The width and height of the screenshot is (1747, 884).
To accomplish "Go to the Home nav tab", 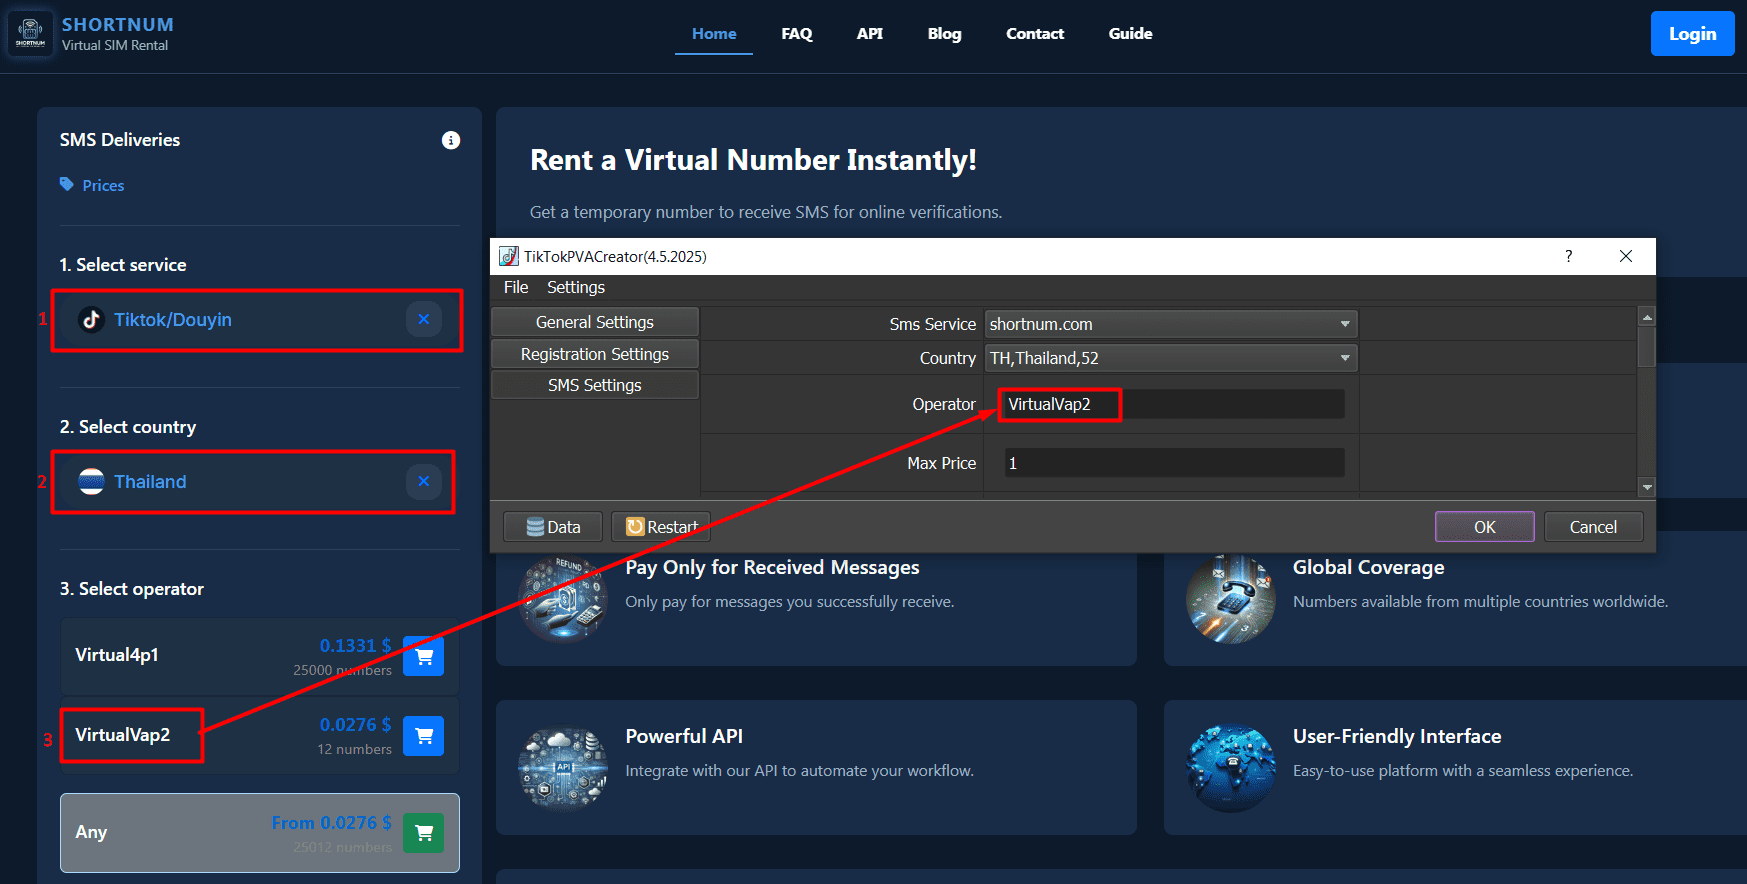I will 714,34.
